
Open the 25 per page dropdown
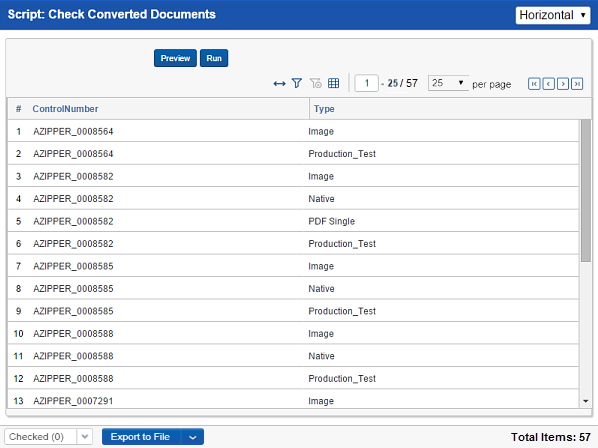(x=448, y=83)
